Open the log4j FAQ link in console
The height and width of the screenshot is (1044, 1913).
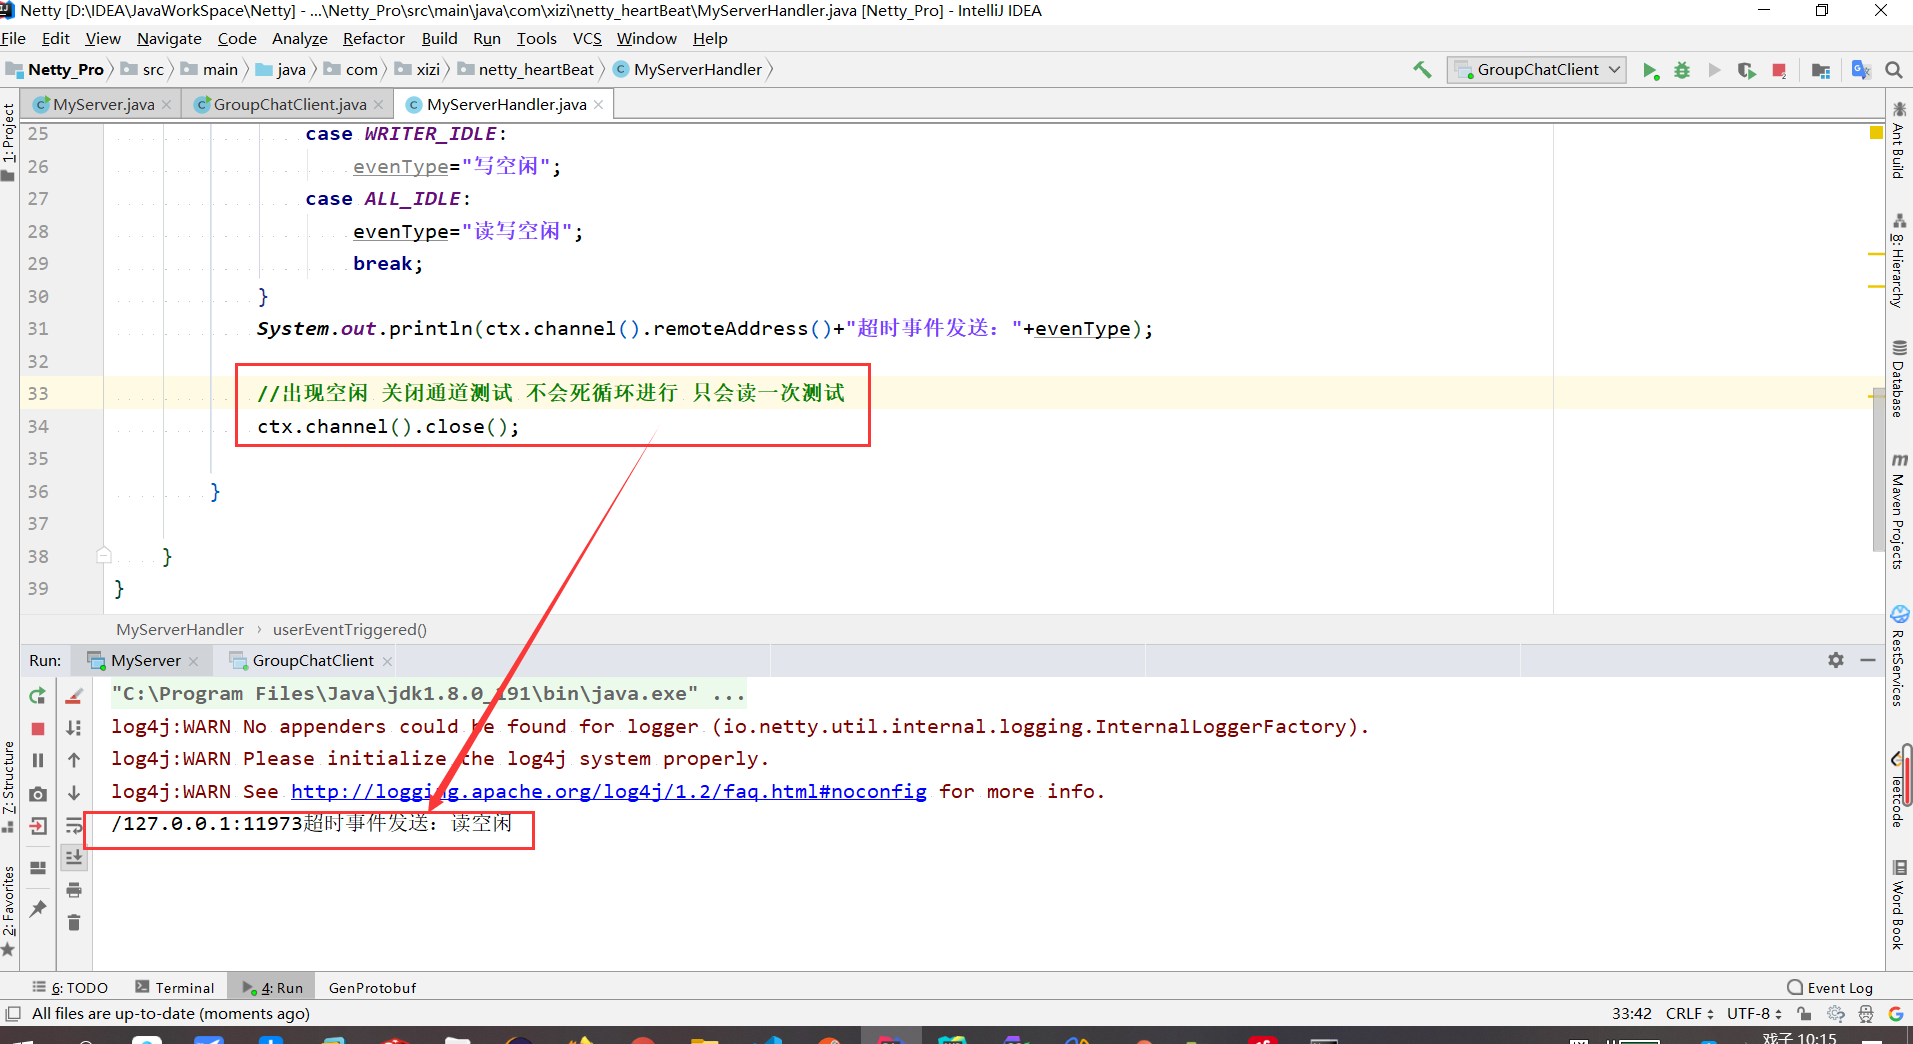pyautogui.click(x=609, y=791)
